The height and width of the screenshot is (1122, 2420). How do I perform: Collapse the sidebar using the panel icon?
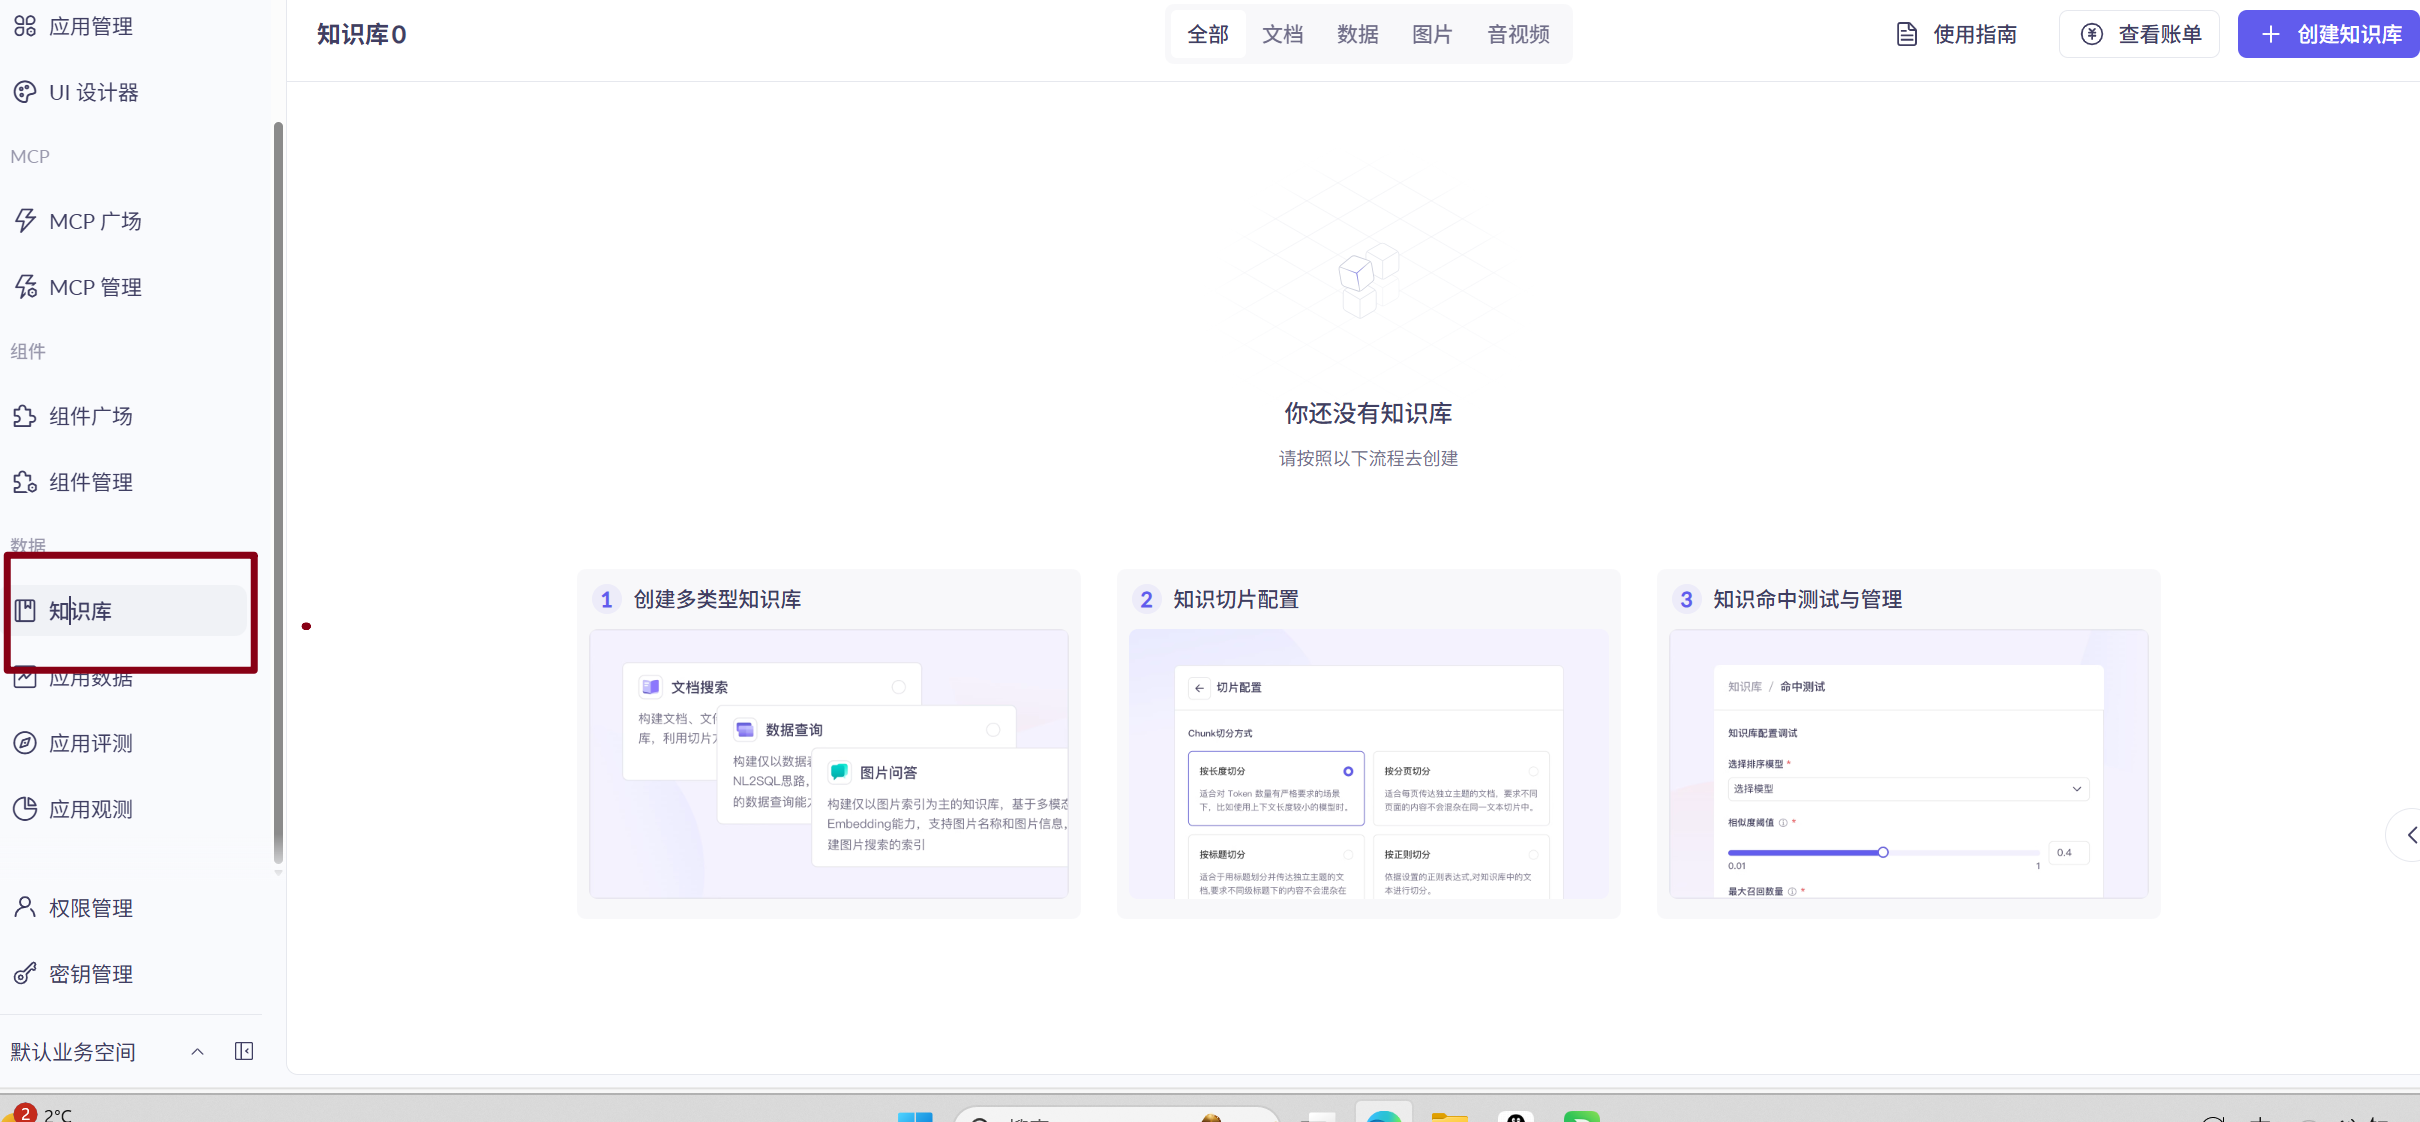[244, 1051]
